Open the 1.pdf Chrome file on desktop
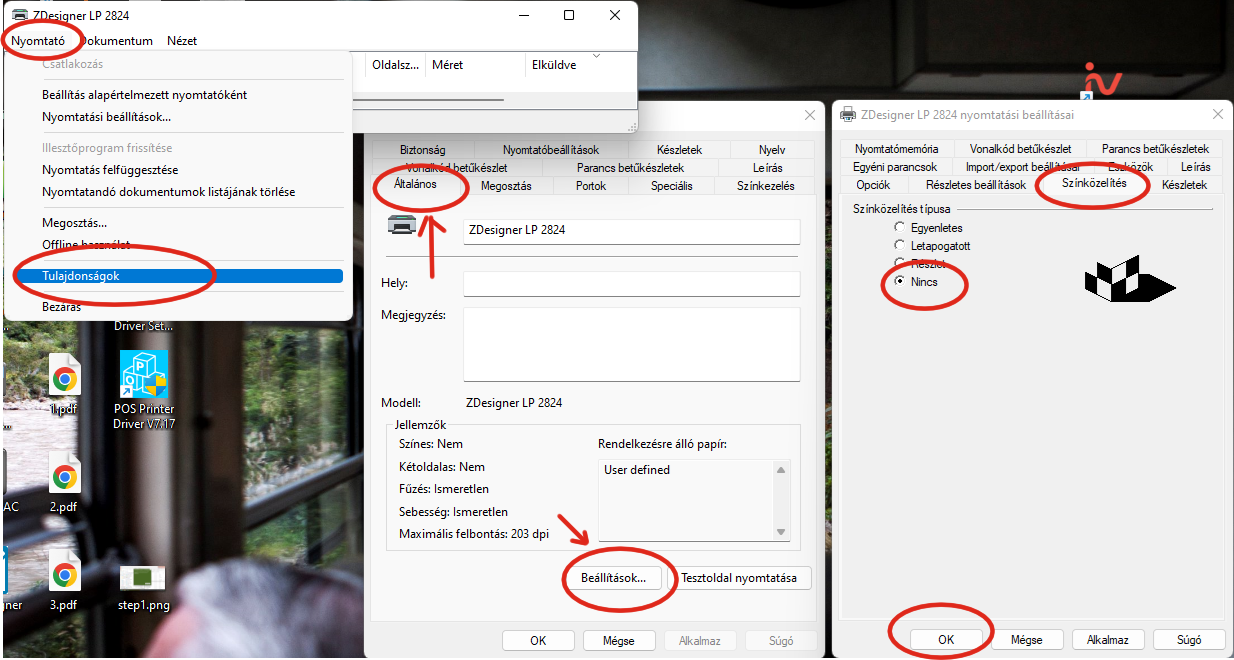The image size is (1234, 660). (64, 386)
